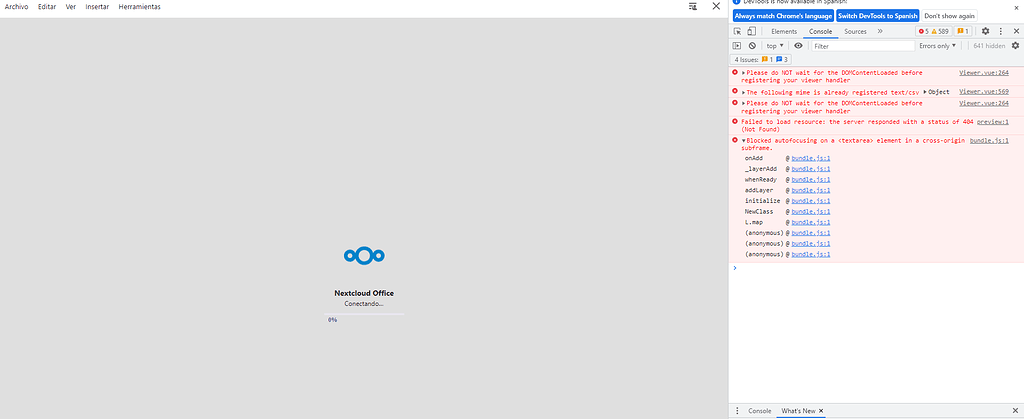
Task: Open the Editar menu
Action: click(47, 7)
